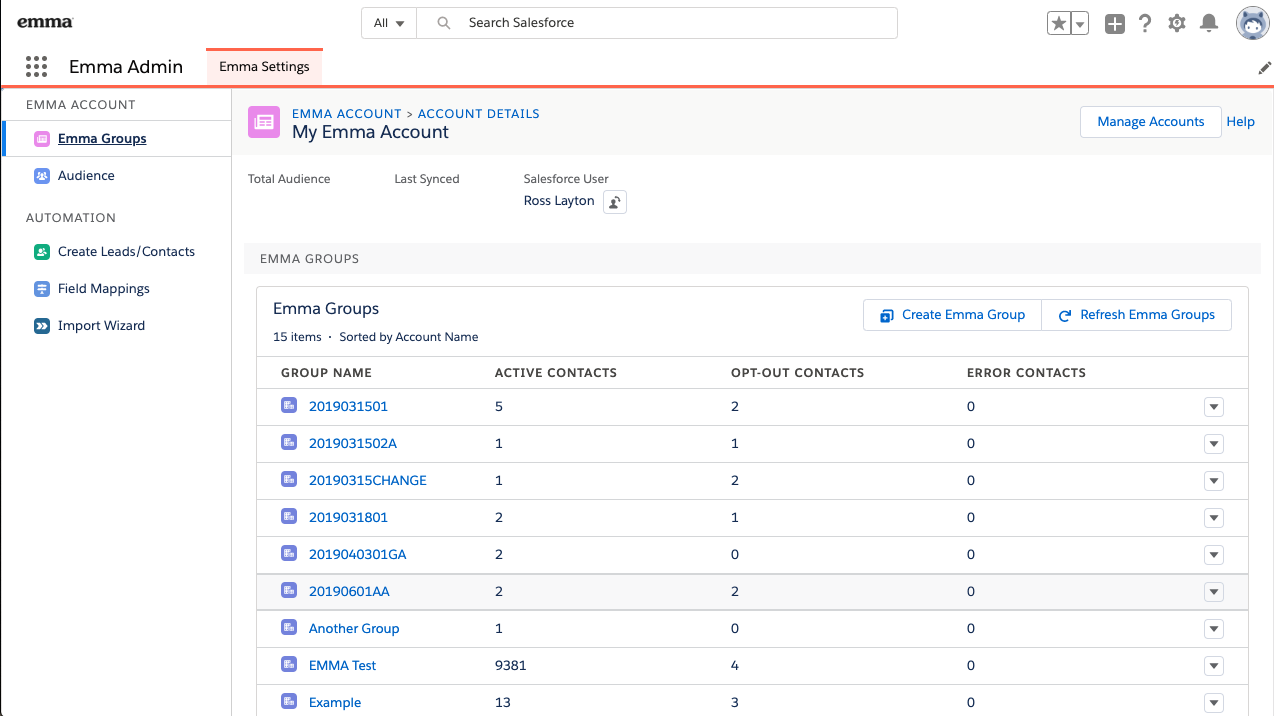Click the global actions plus icon

coord(1115,23)
